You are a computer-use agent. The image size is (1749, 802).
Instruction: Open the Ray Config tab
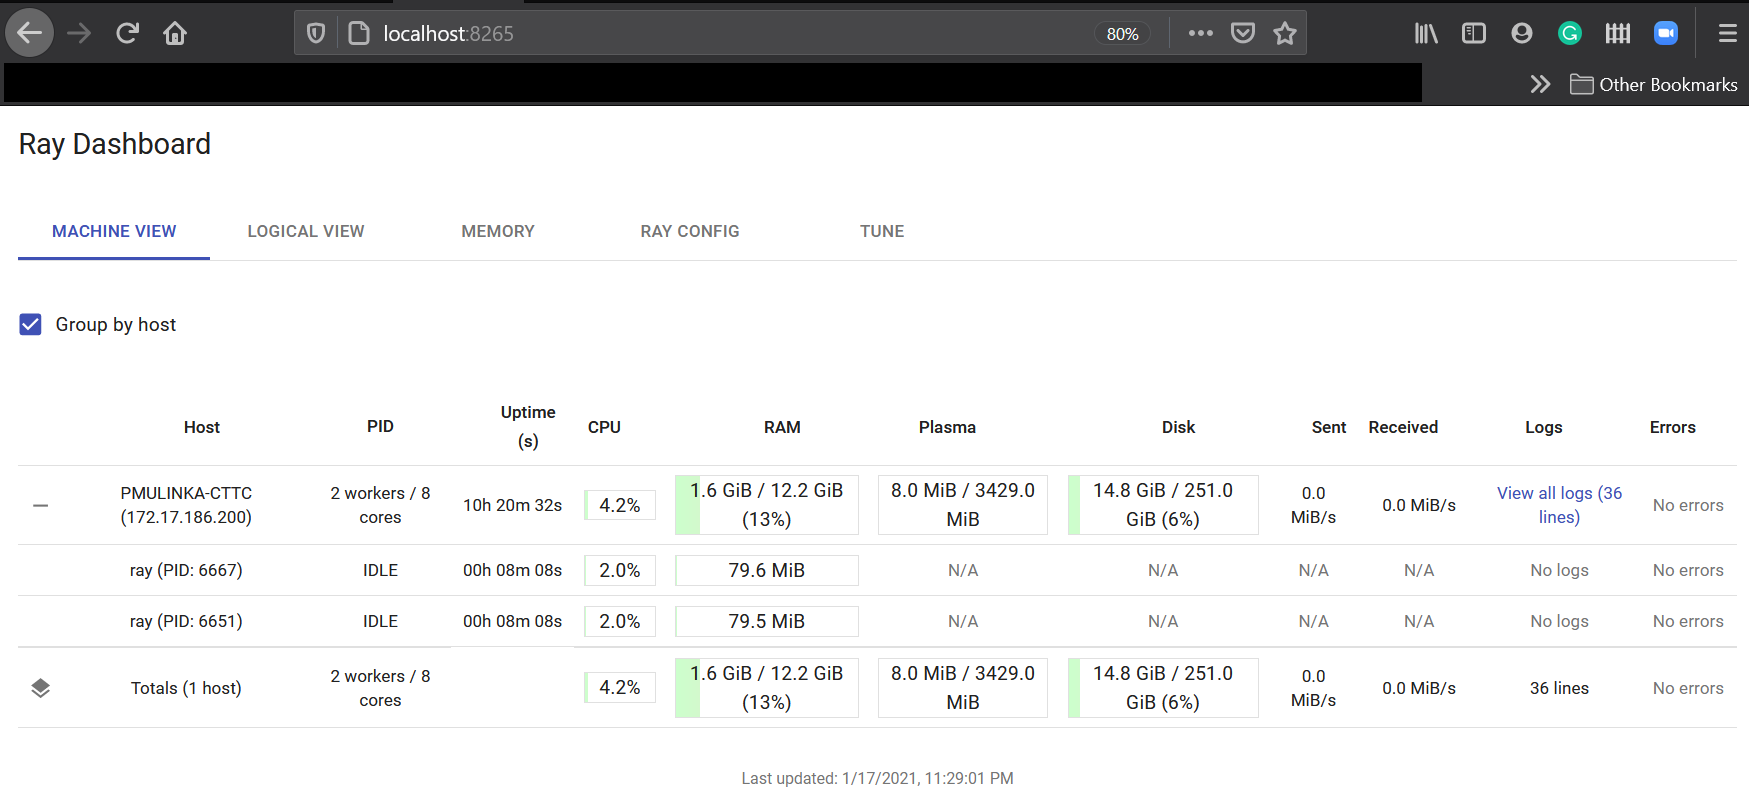(x=690, y=231)
